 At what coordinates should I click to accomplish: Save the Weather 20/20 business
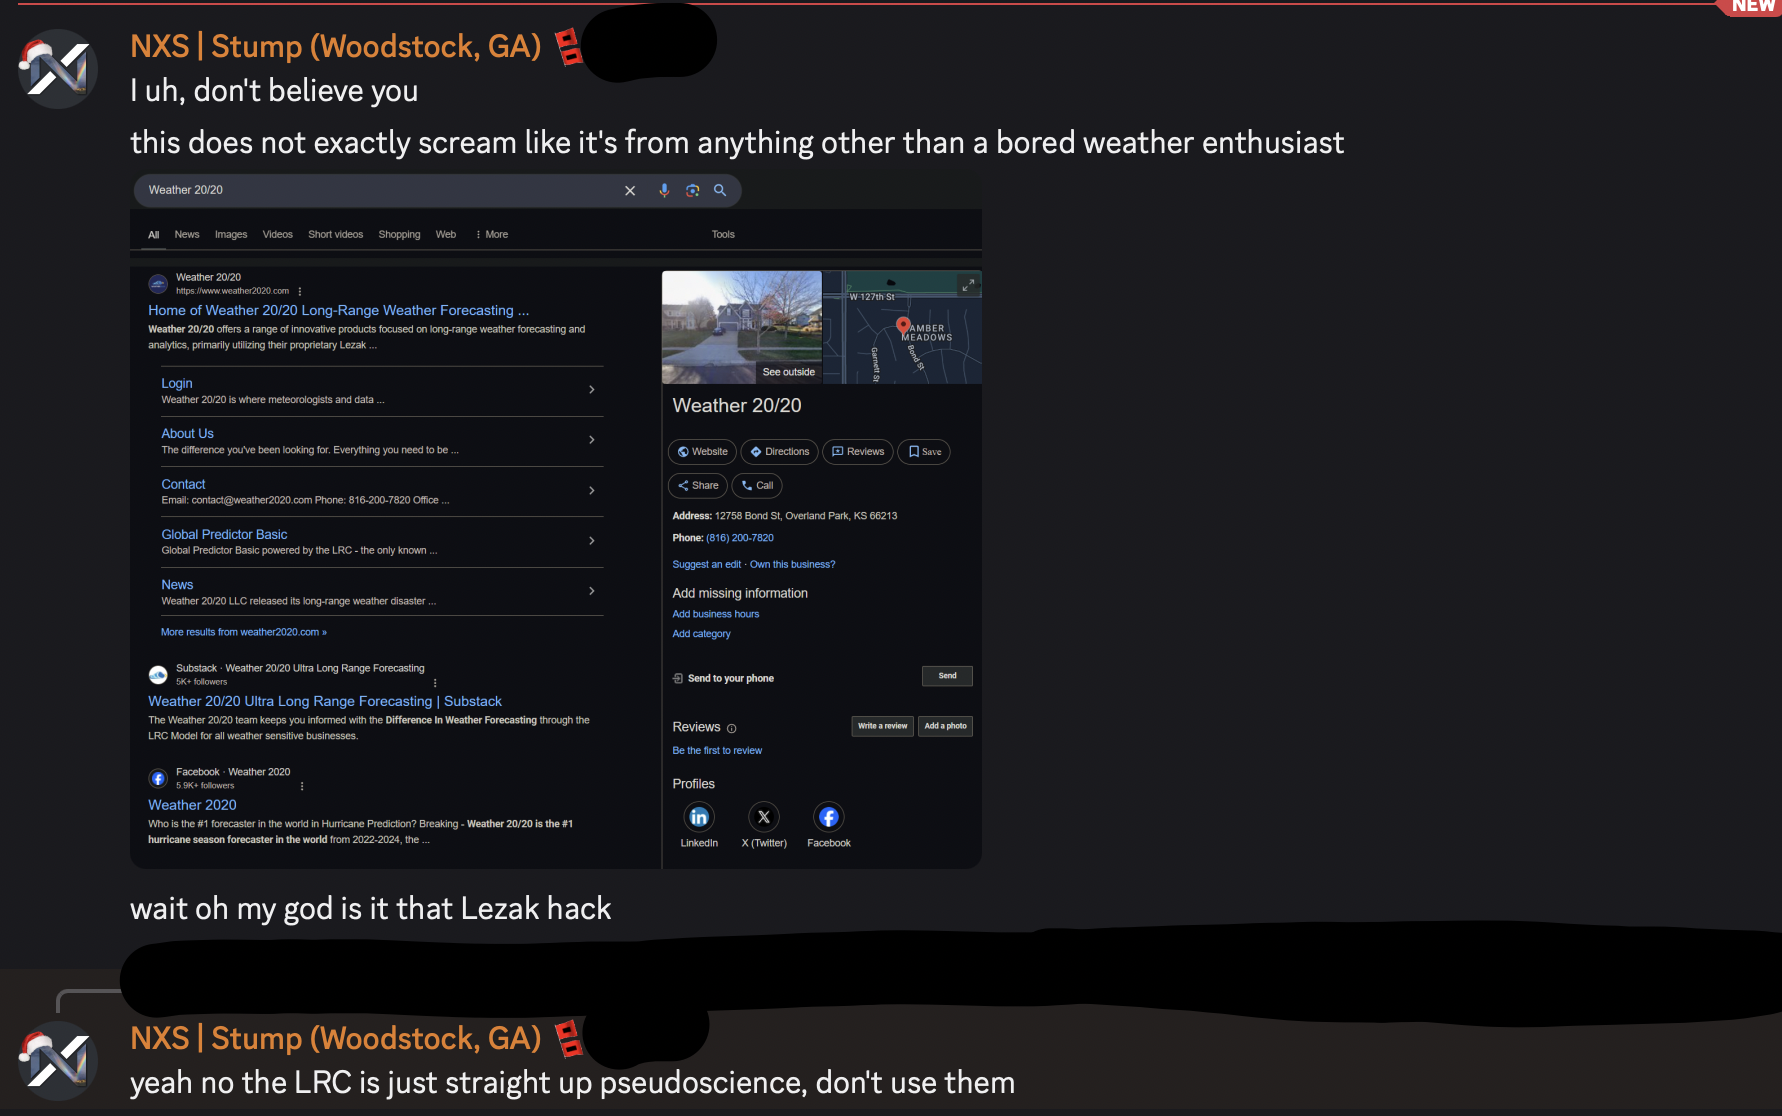(x=924, y=452)
